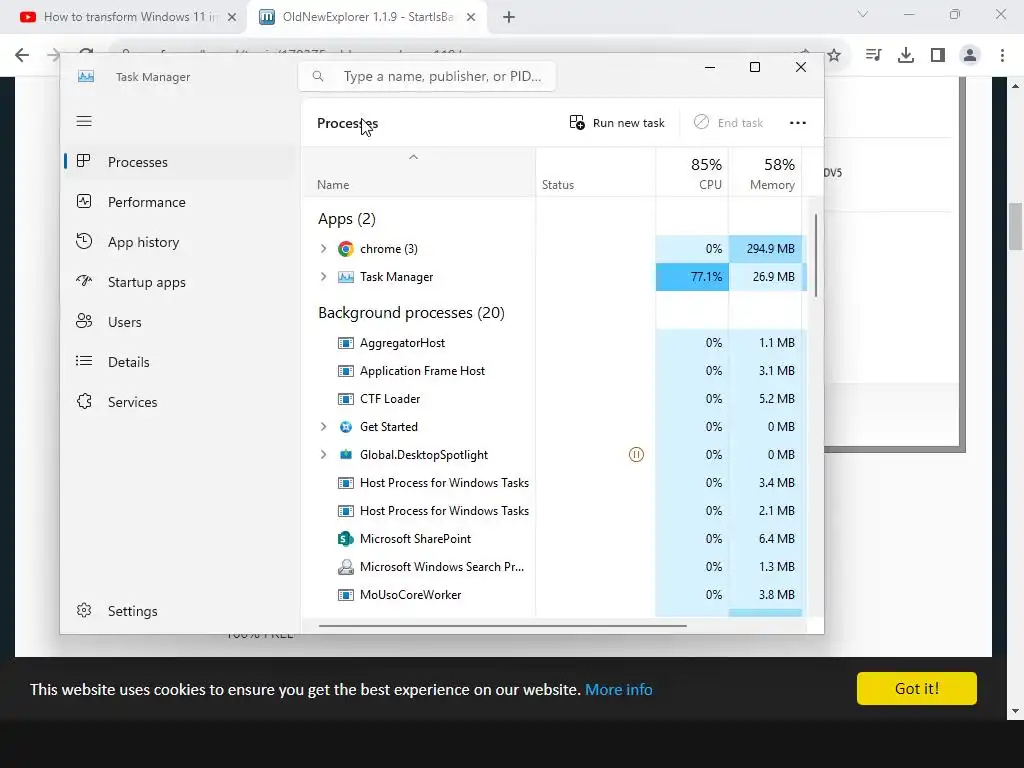Click the App history clock icon
The width and height of the screenshot is (1024, 768).
pyautogui.click(x=84, y=242)
